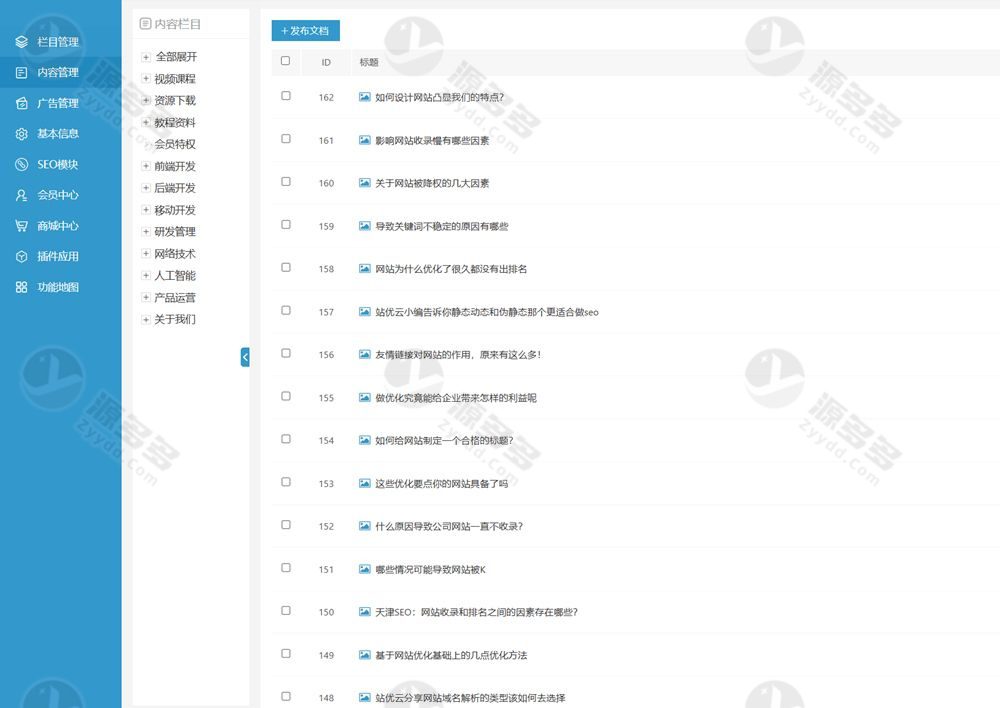Click the 会员中心 user icon
Screen dimensions: 1000x708
coord(21,196)
